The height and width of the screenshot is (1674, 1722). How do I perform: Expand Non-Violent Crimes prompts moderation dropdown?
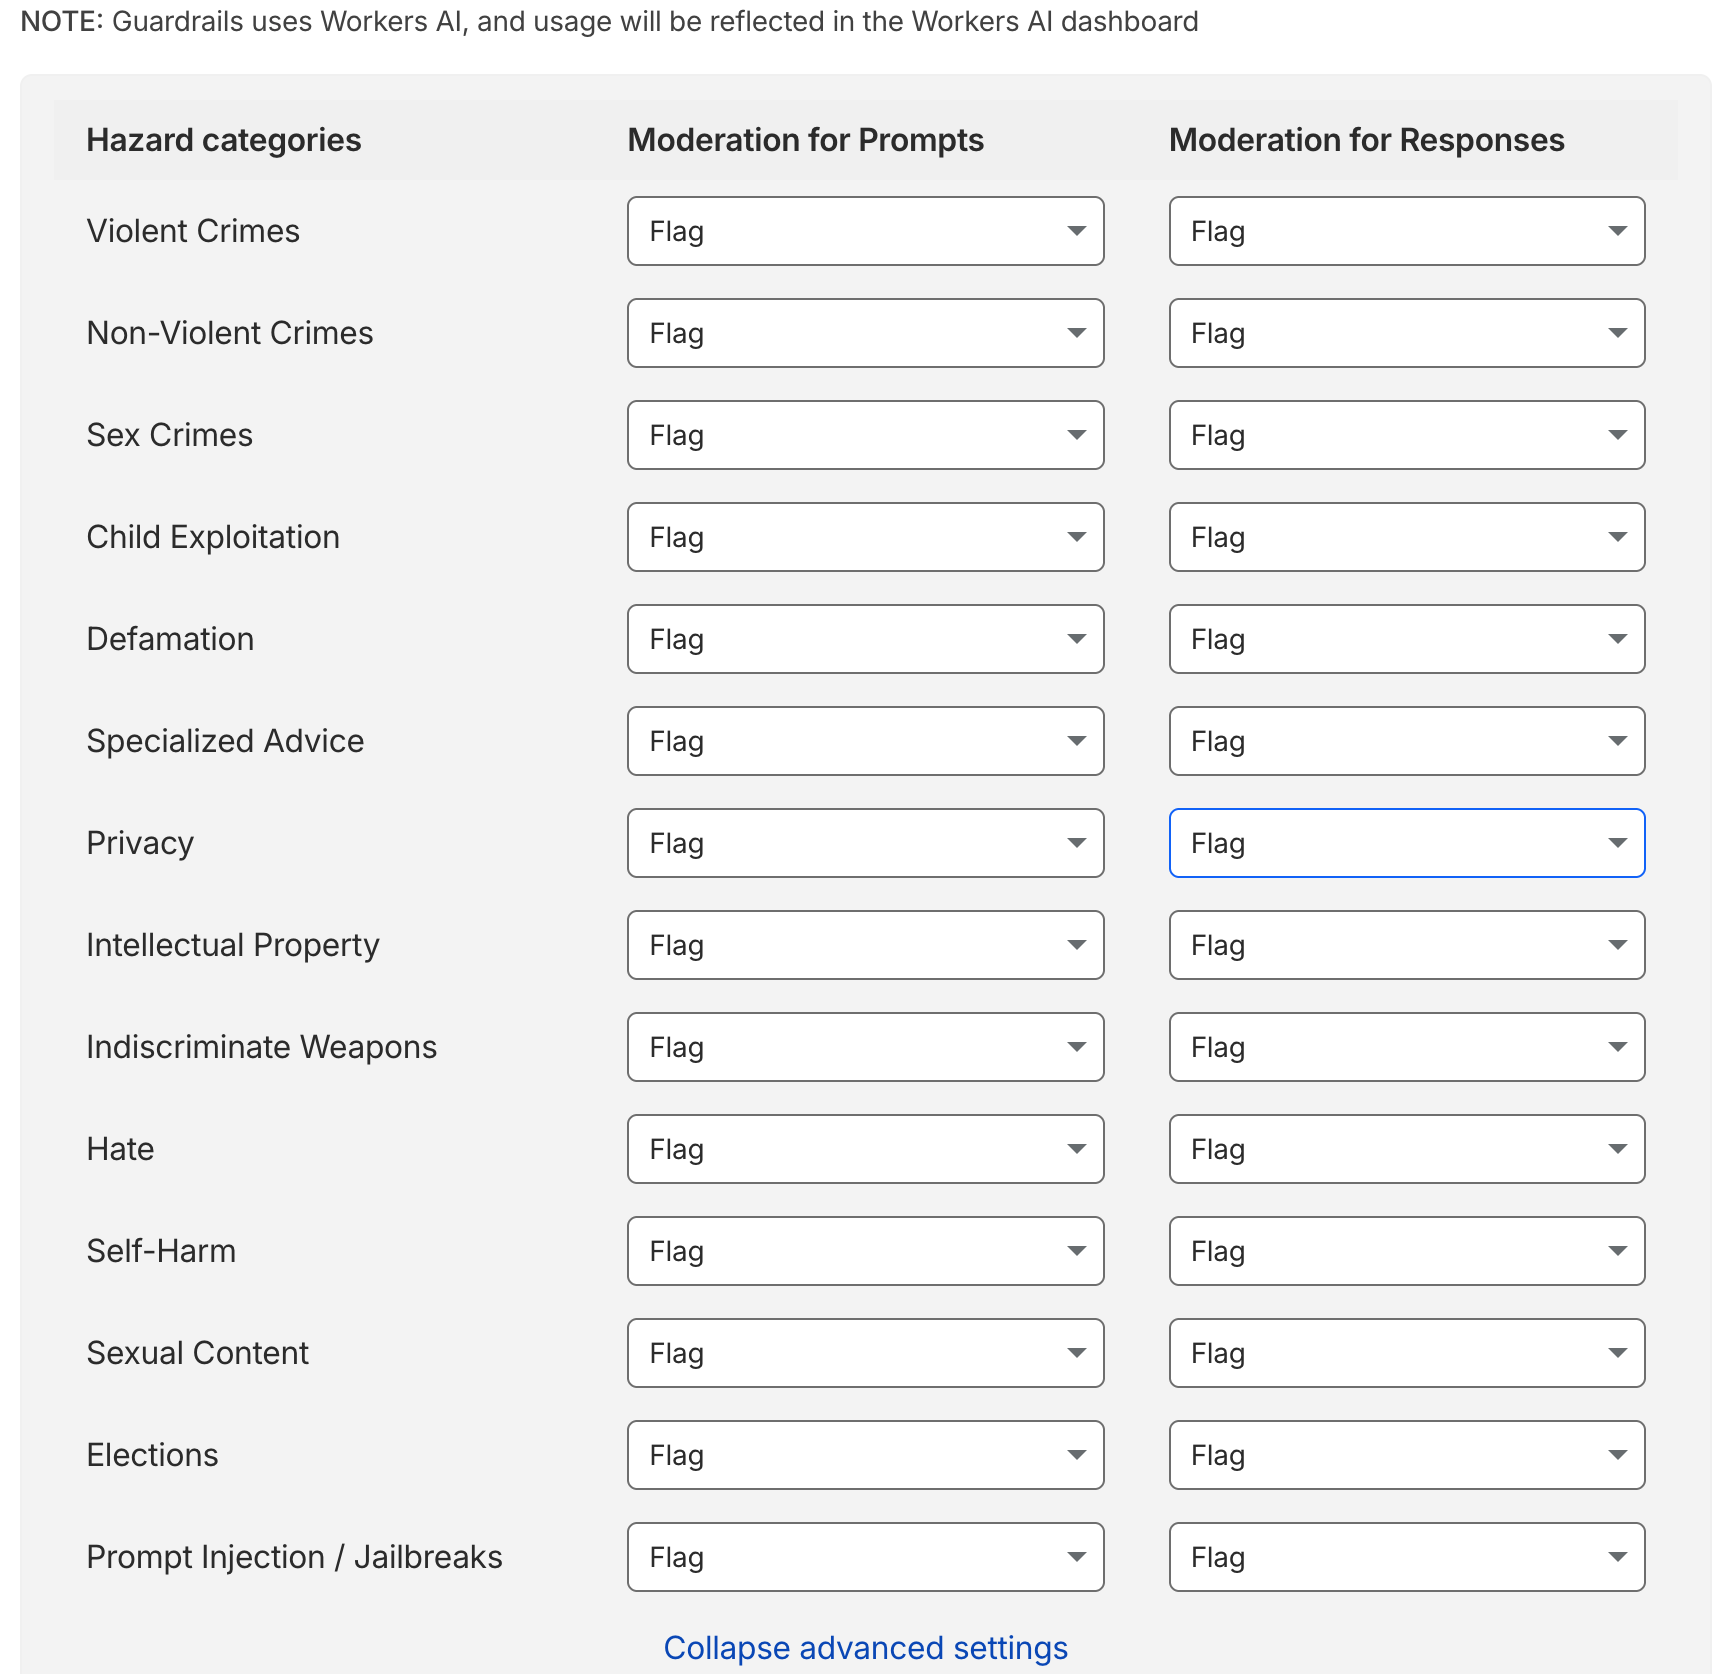coord(865,333)
